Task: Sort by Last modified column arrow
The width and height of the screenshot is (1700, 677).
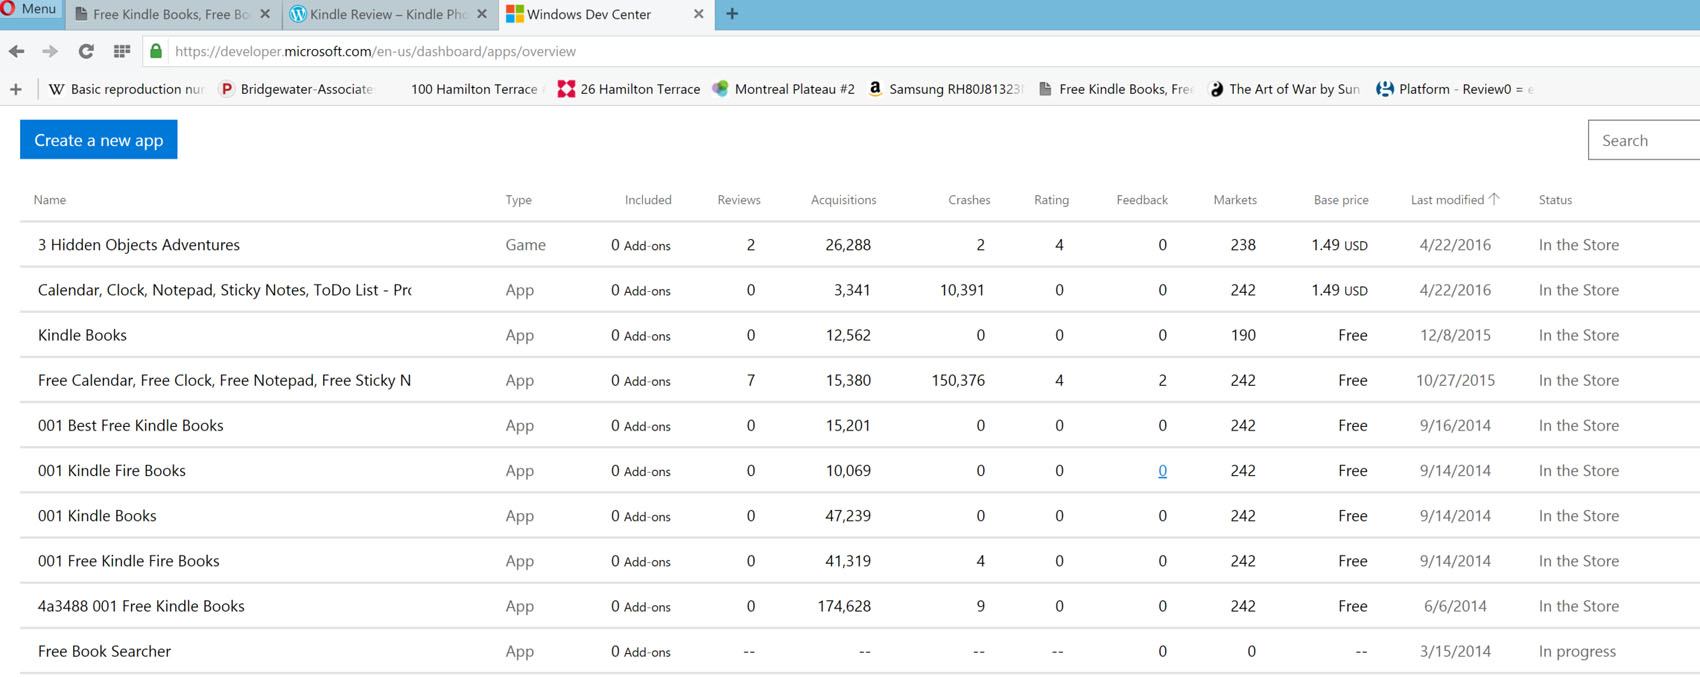Action: (1494, 199)
